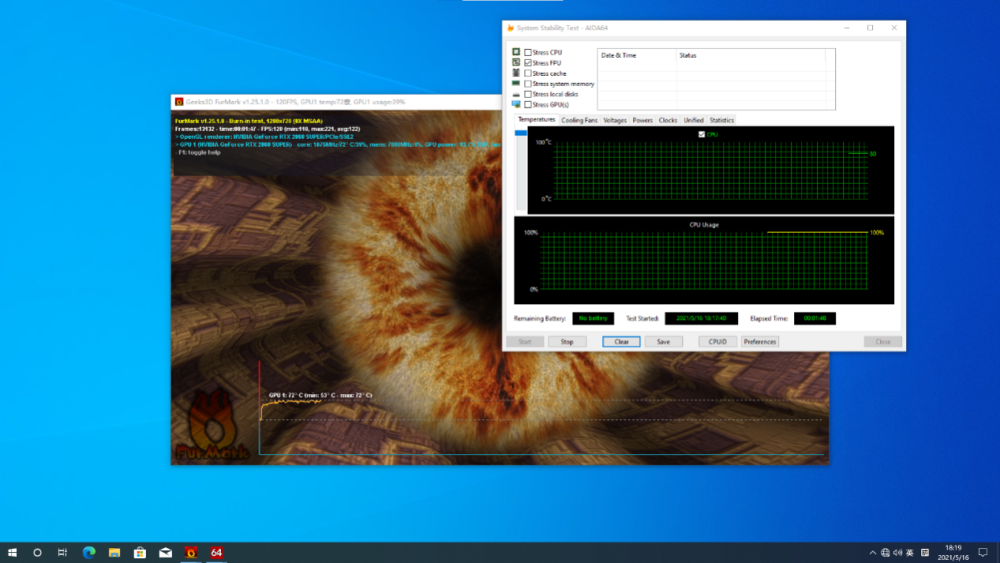Click the Status column header
1000x563 pixels.
coord(751,55)
